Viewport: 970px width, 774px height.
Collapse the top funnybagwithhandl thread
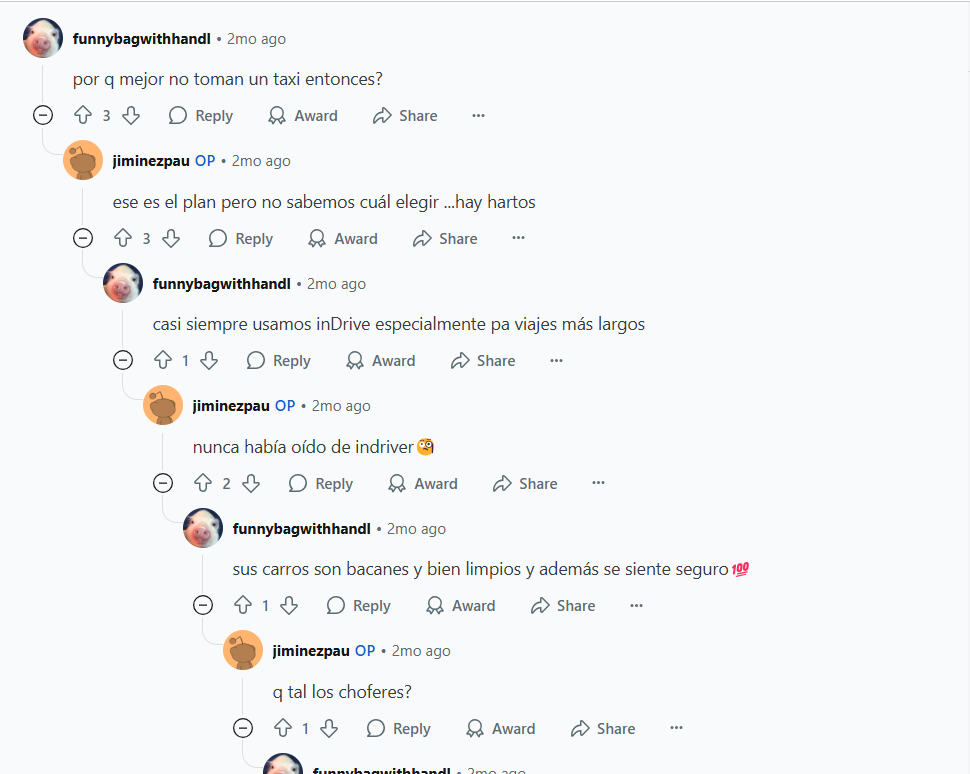point(43,115)
